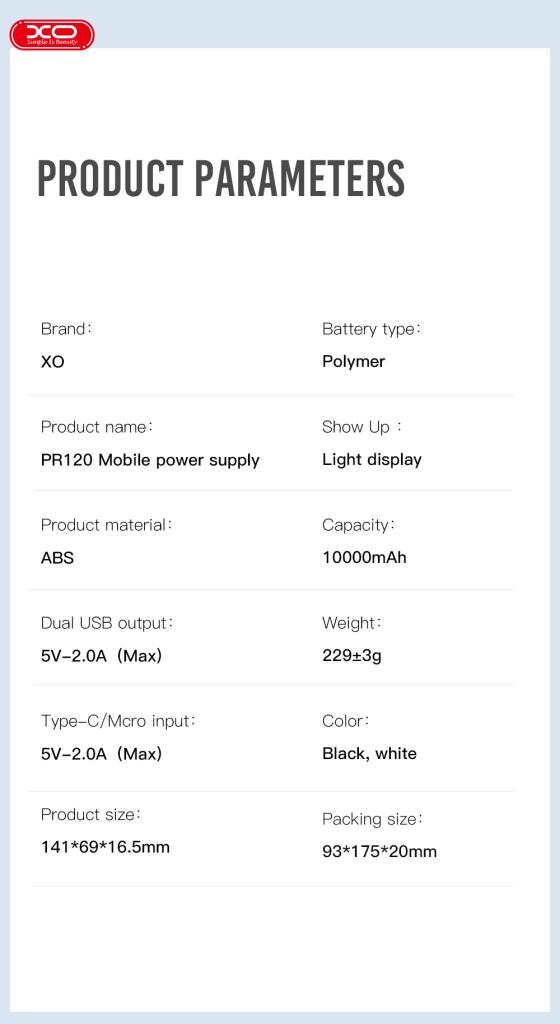Click the Show Up label
The height and width of the screenshot is (1024, 560).
tap(362, 428)
